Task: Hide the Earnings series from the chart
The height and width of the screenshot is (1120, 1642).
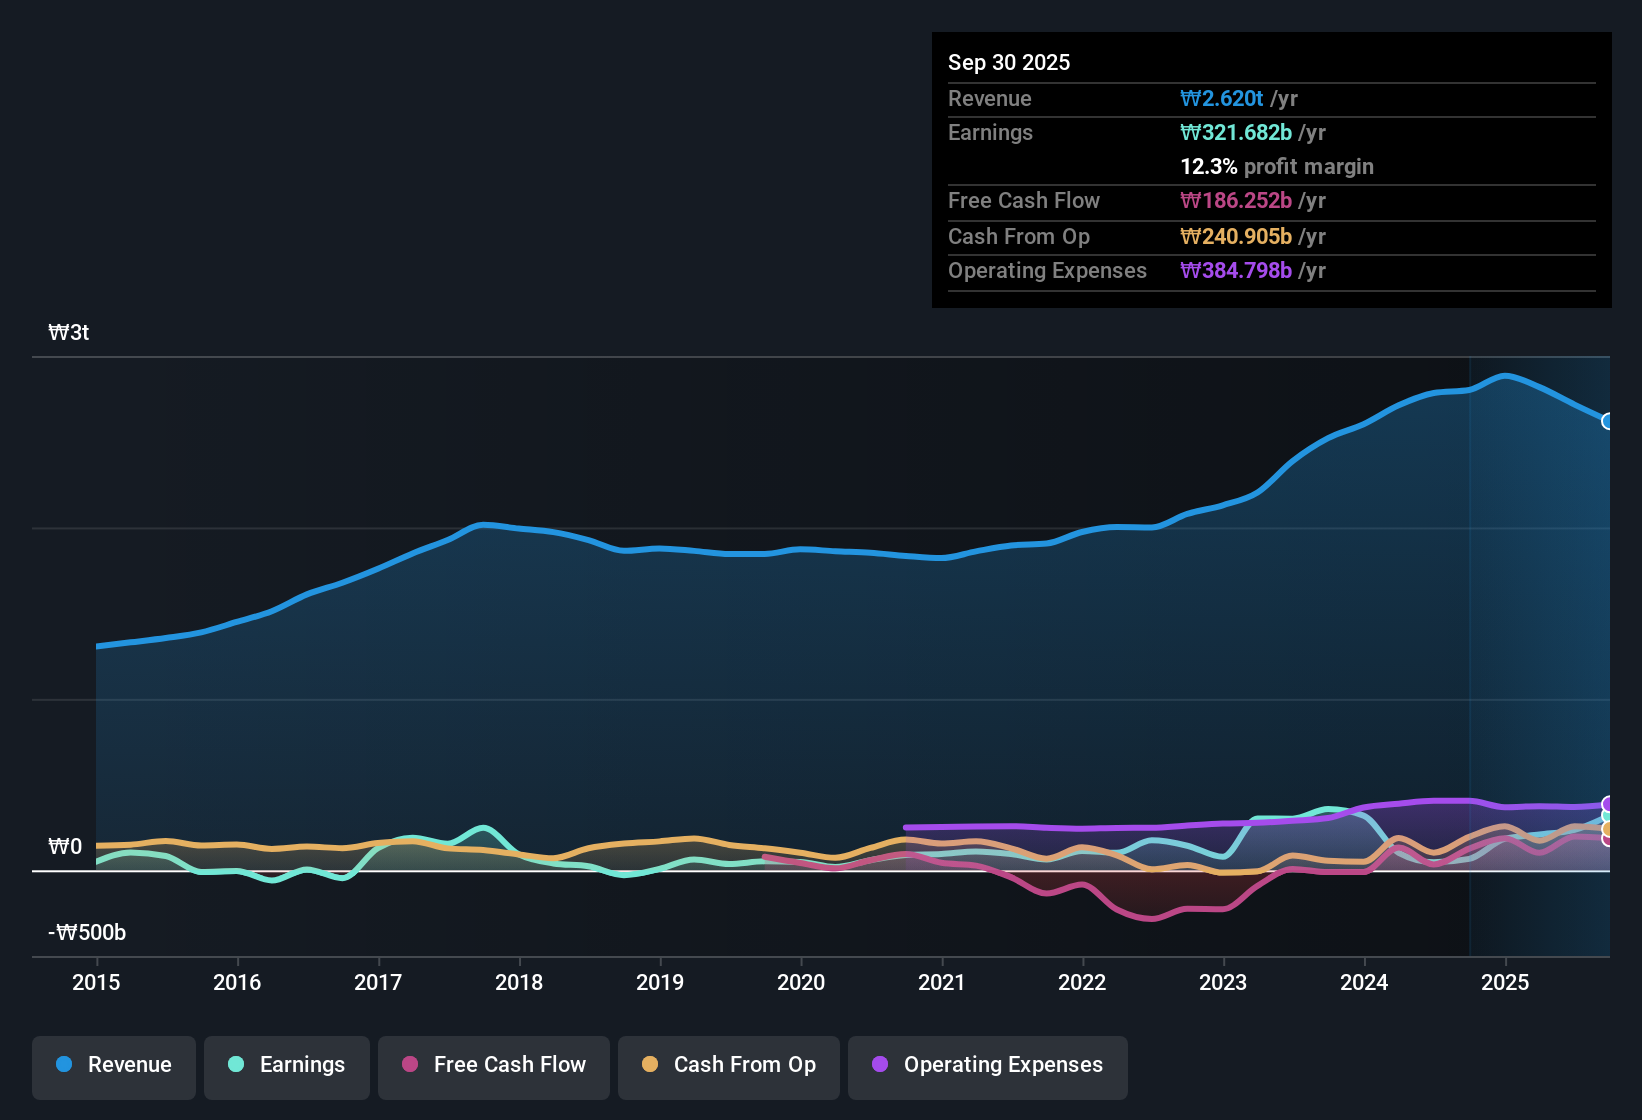Action: click(286, 1065)
